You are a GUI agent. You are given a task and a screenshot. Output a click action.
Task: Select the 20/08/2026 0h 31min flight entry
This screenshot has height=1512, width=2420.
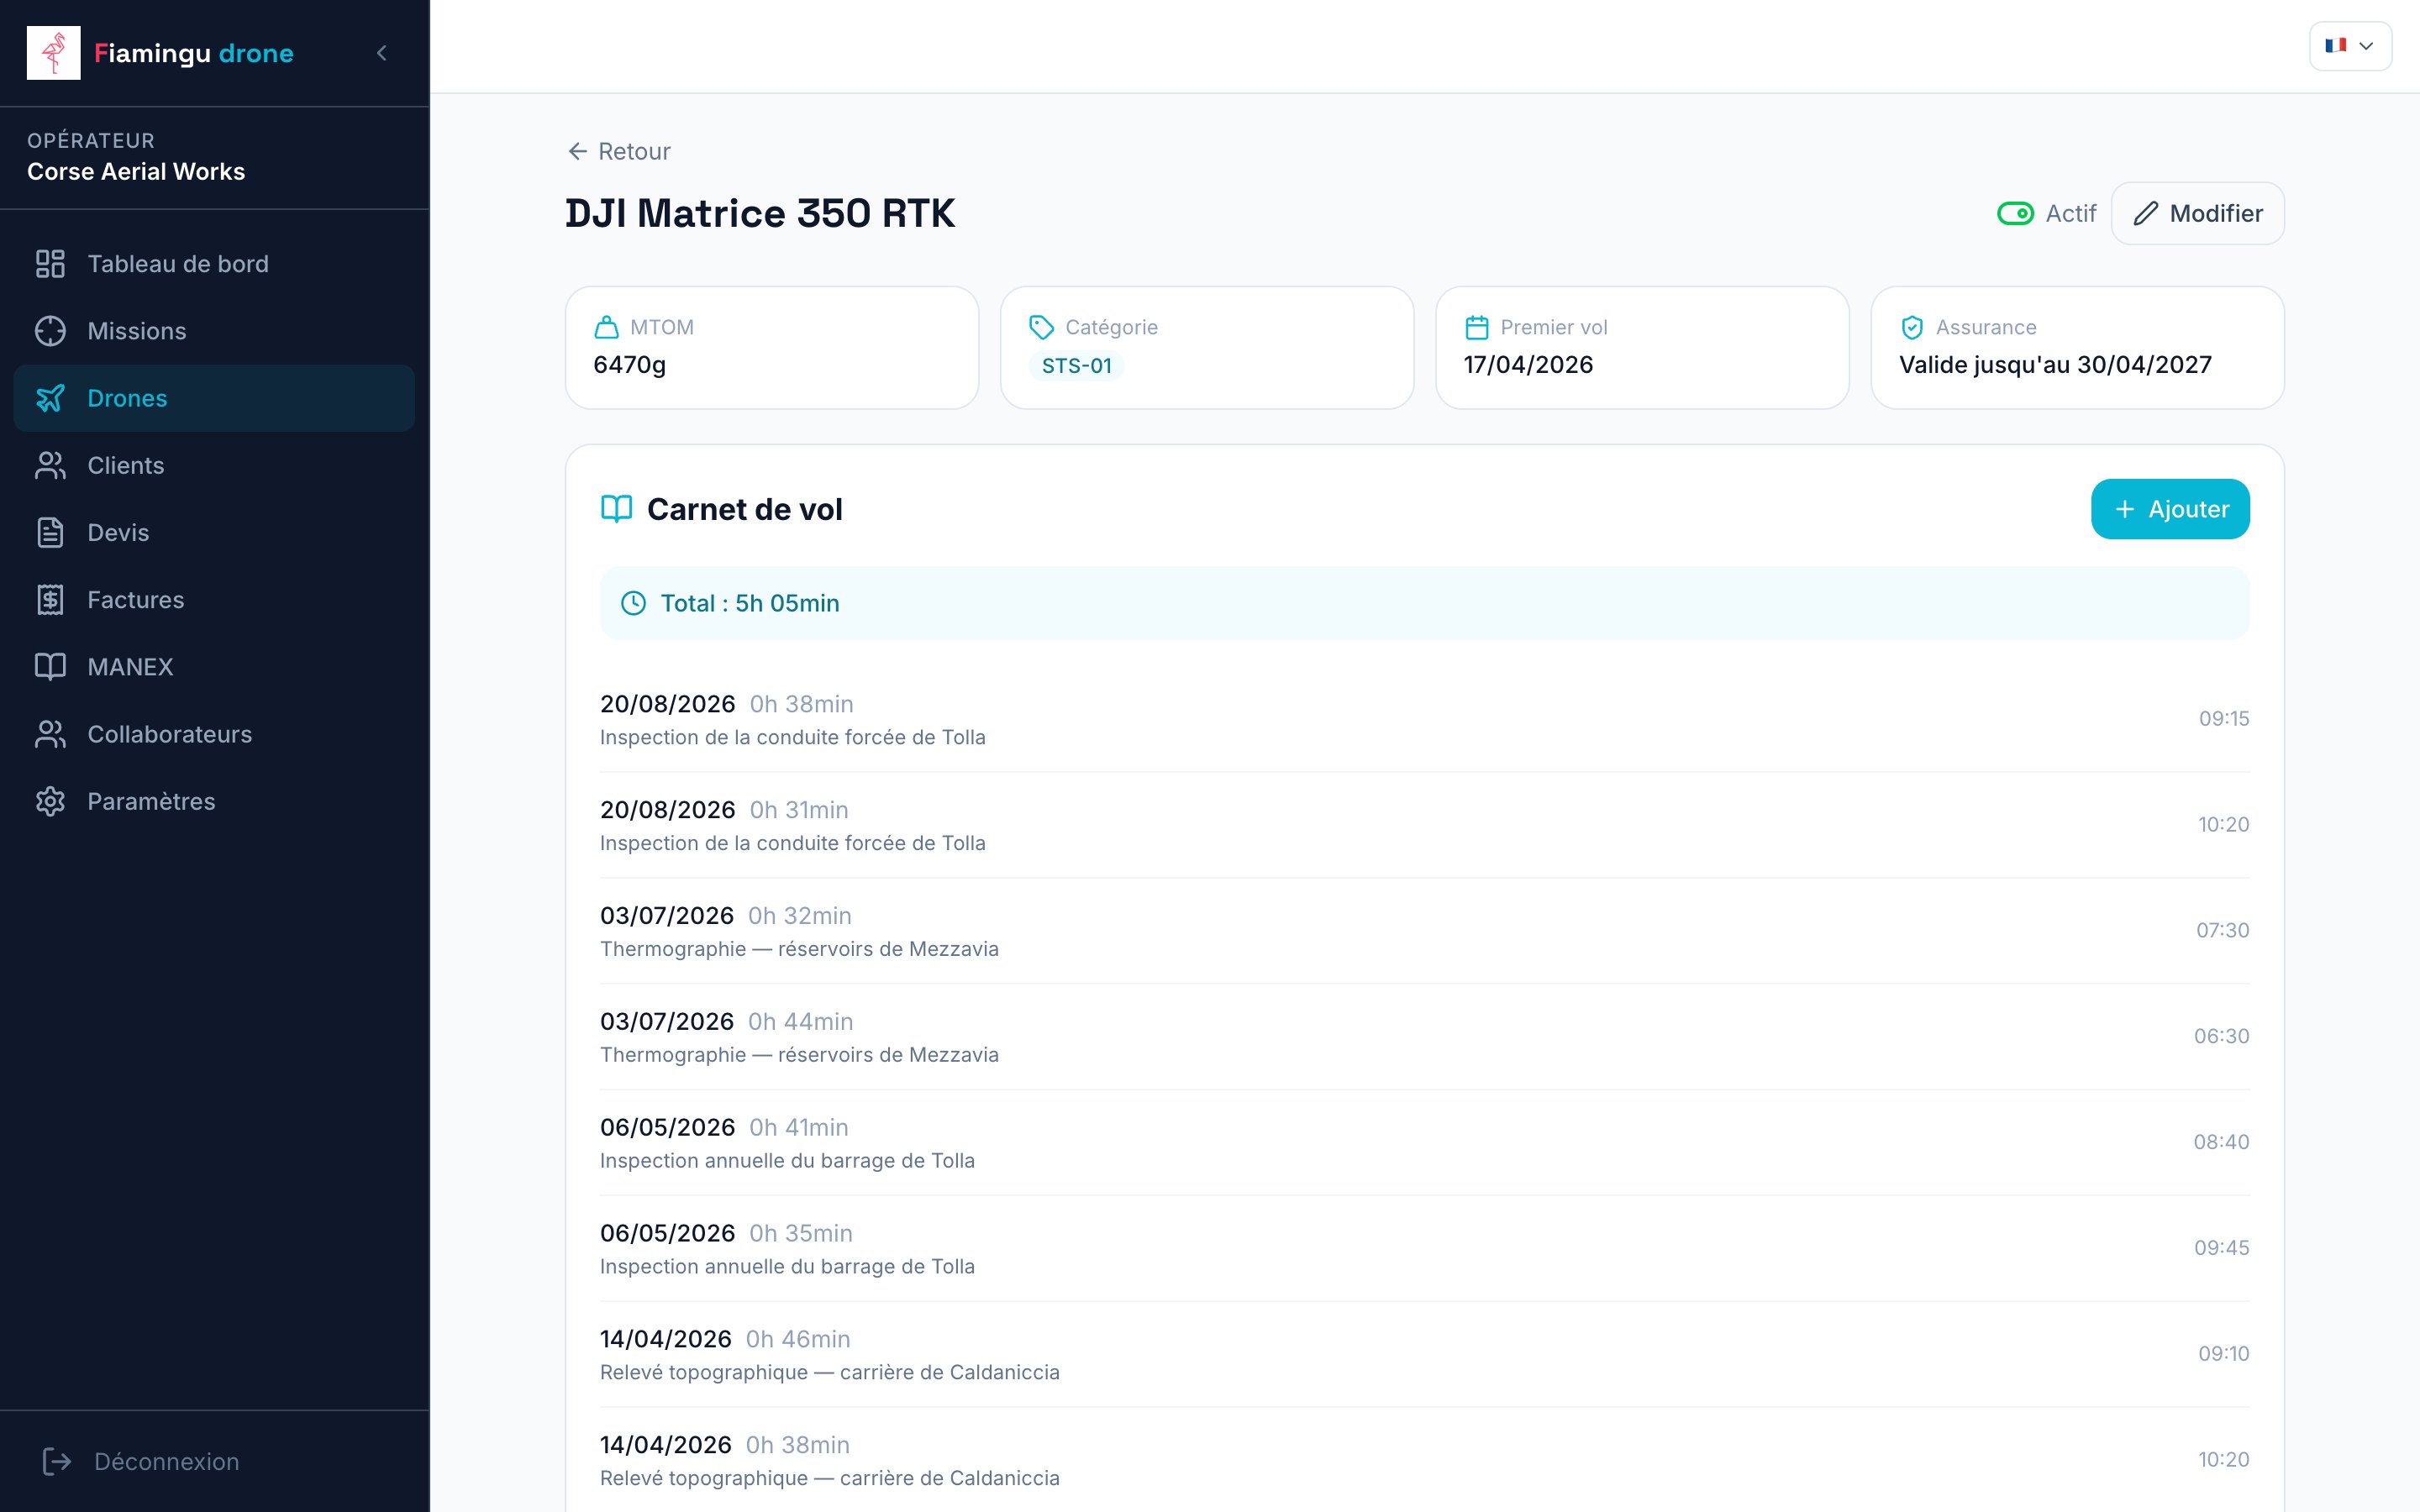pos(1425,825)
